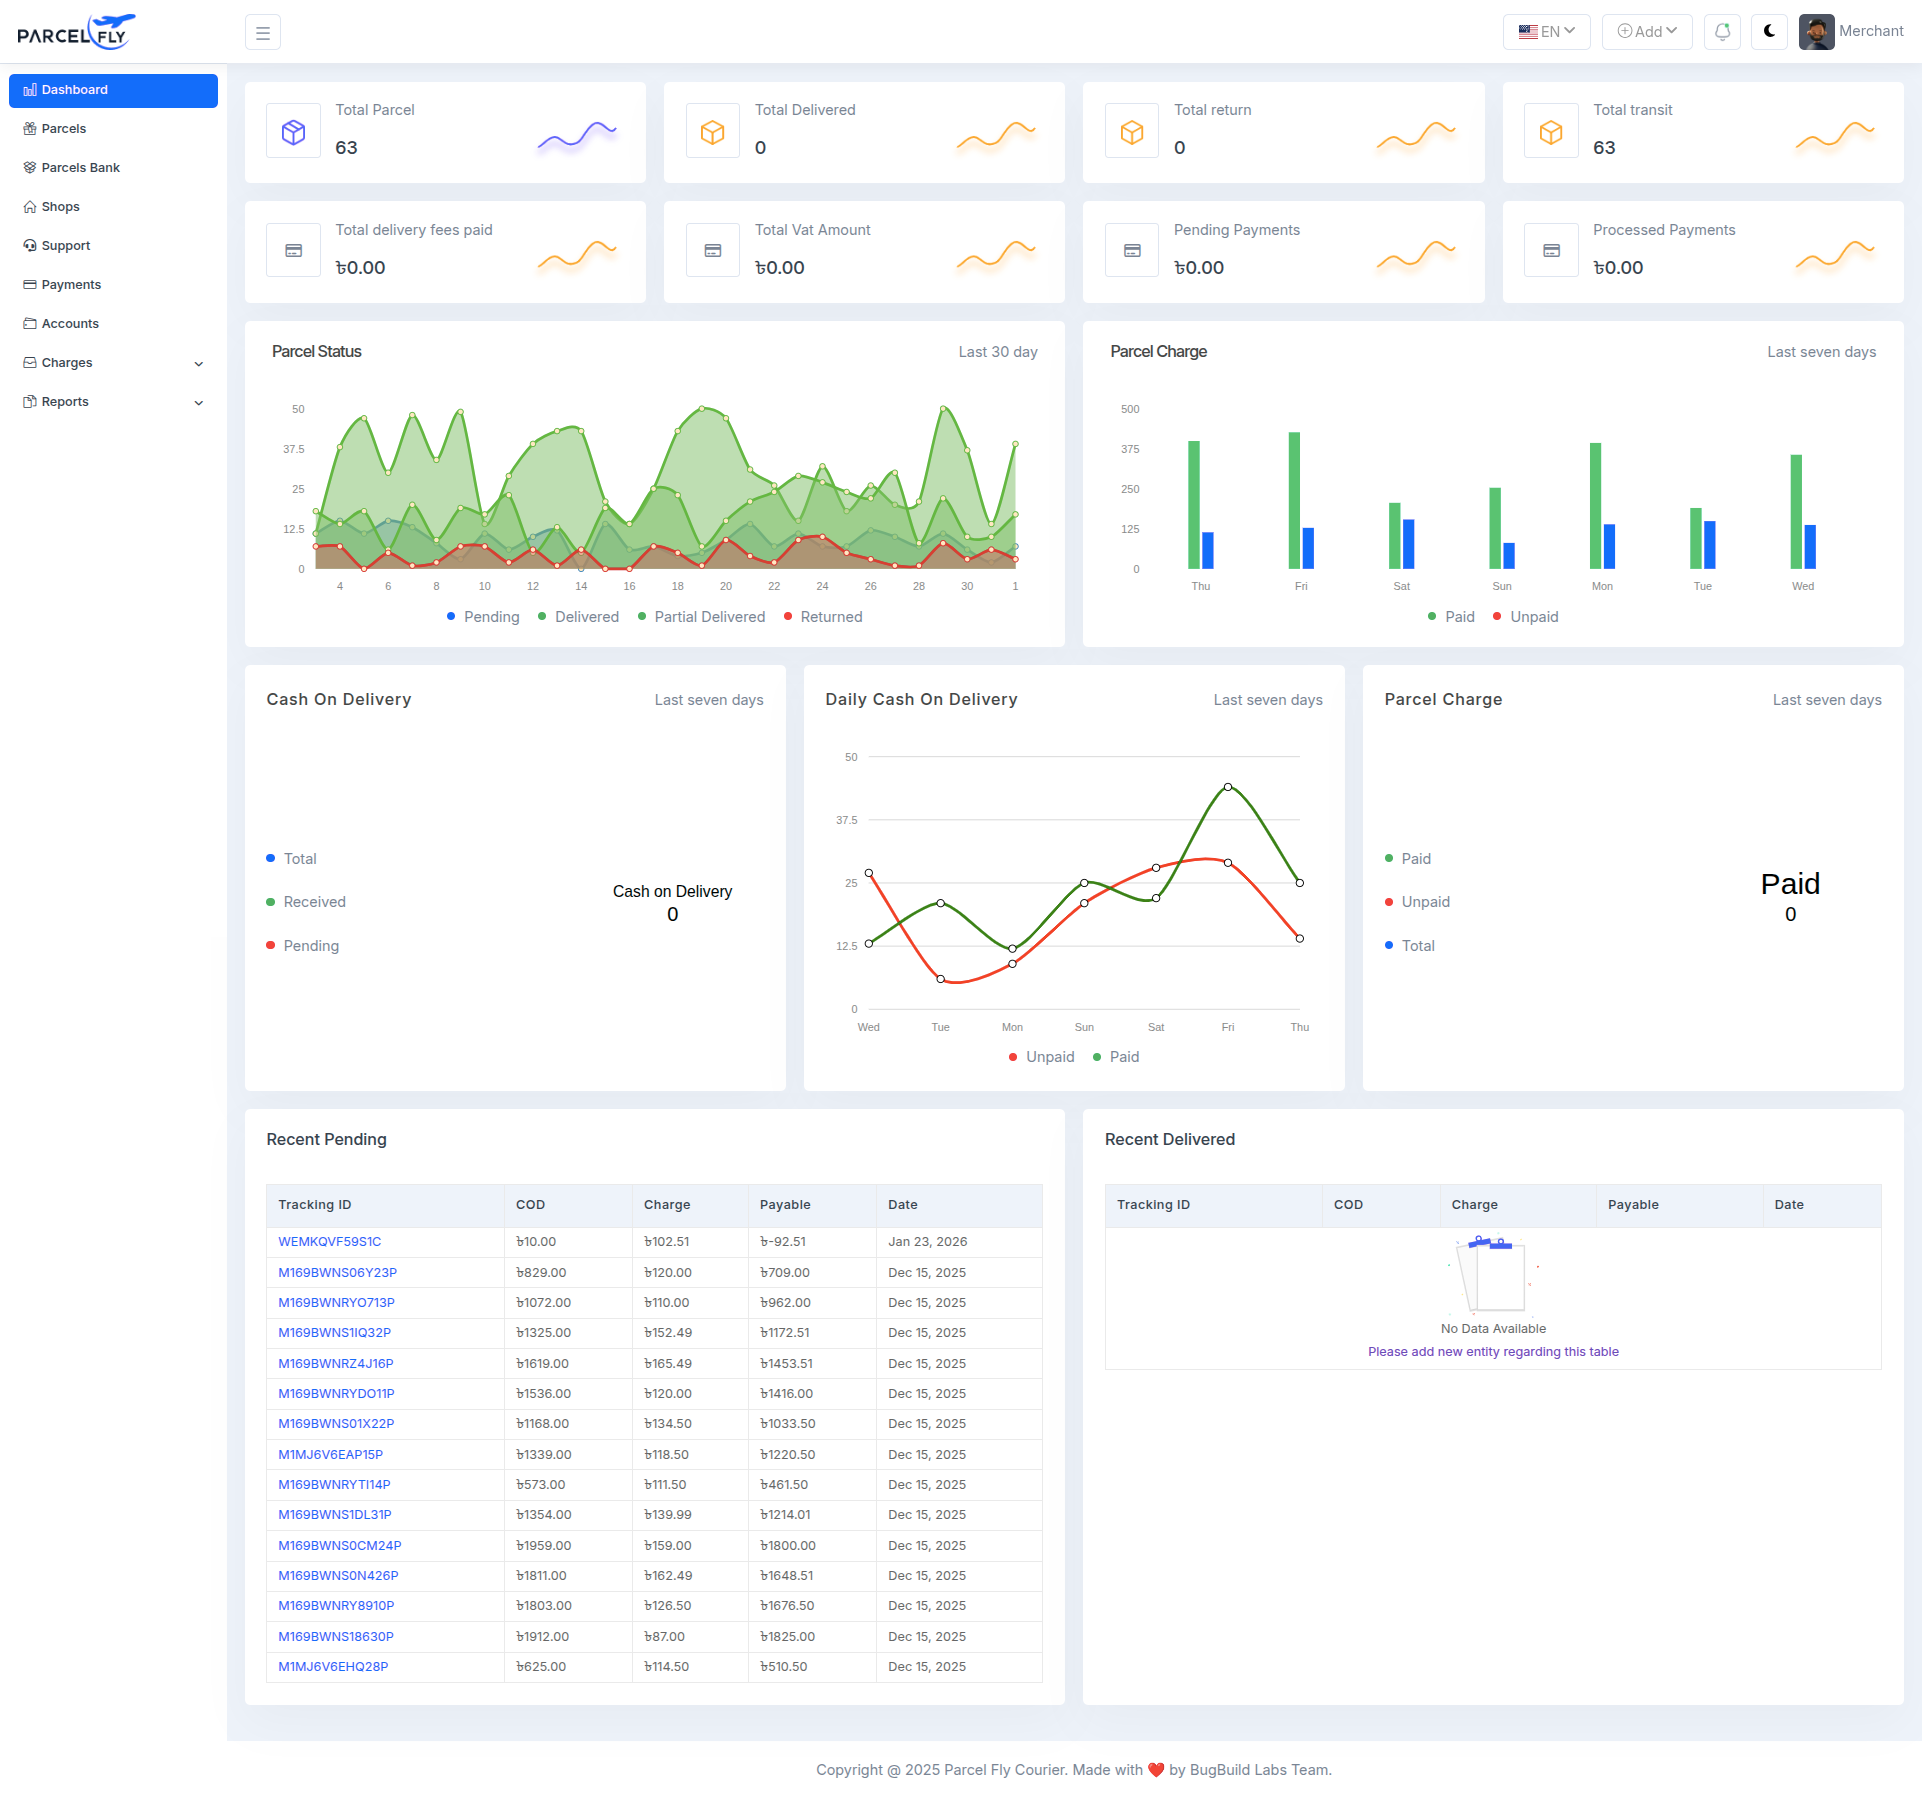Click the Total Parcel package icon

click(x=293, y=130)
